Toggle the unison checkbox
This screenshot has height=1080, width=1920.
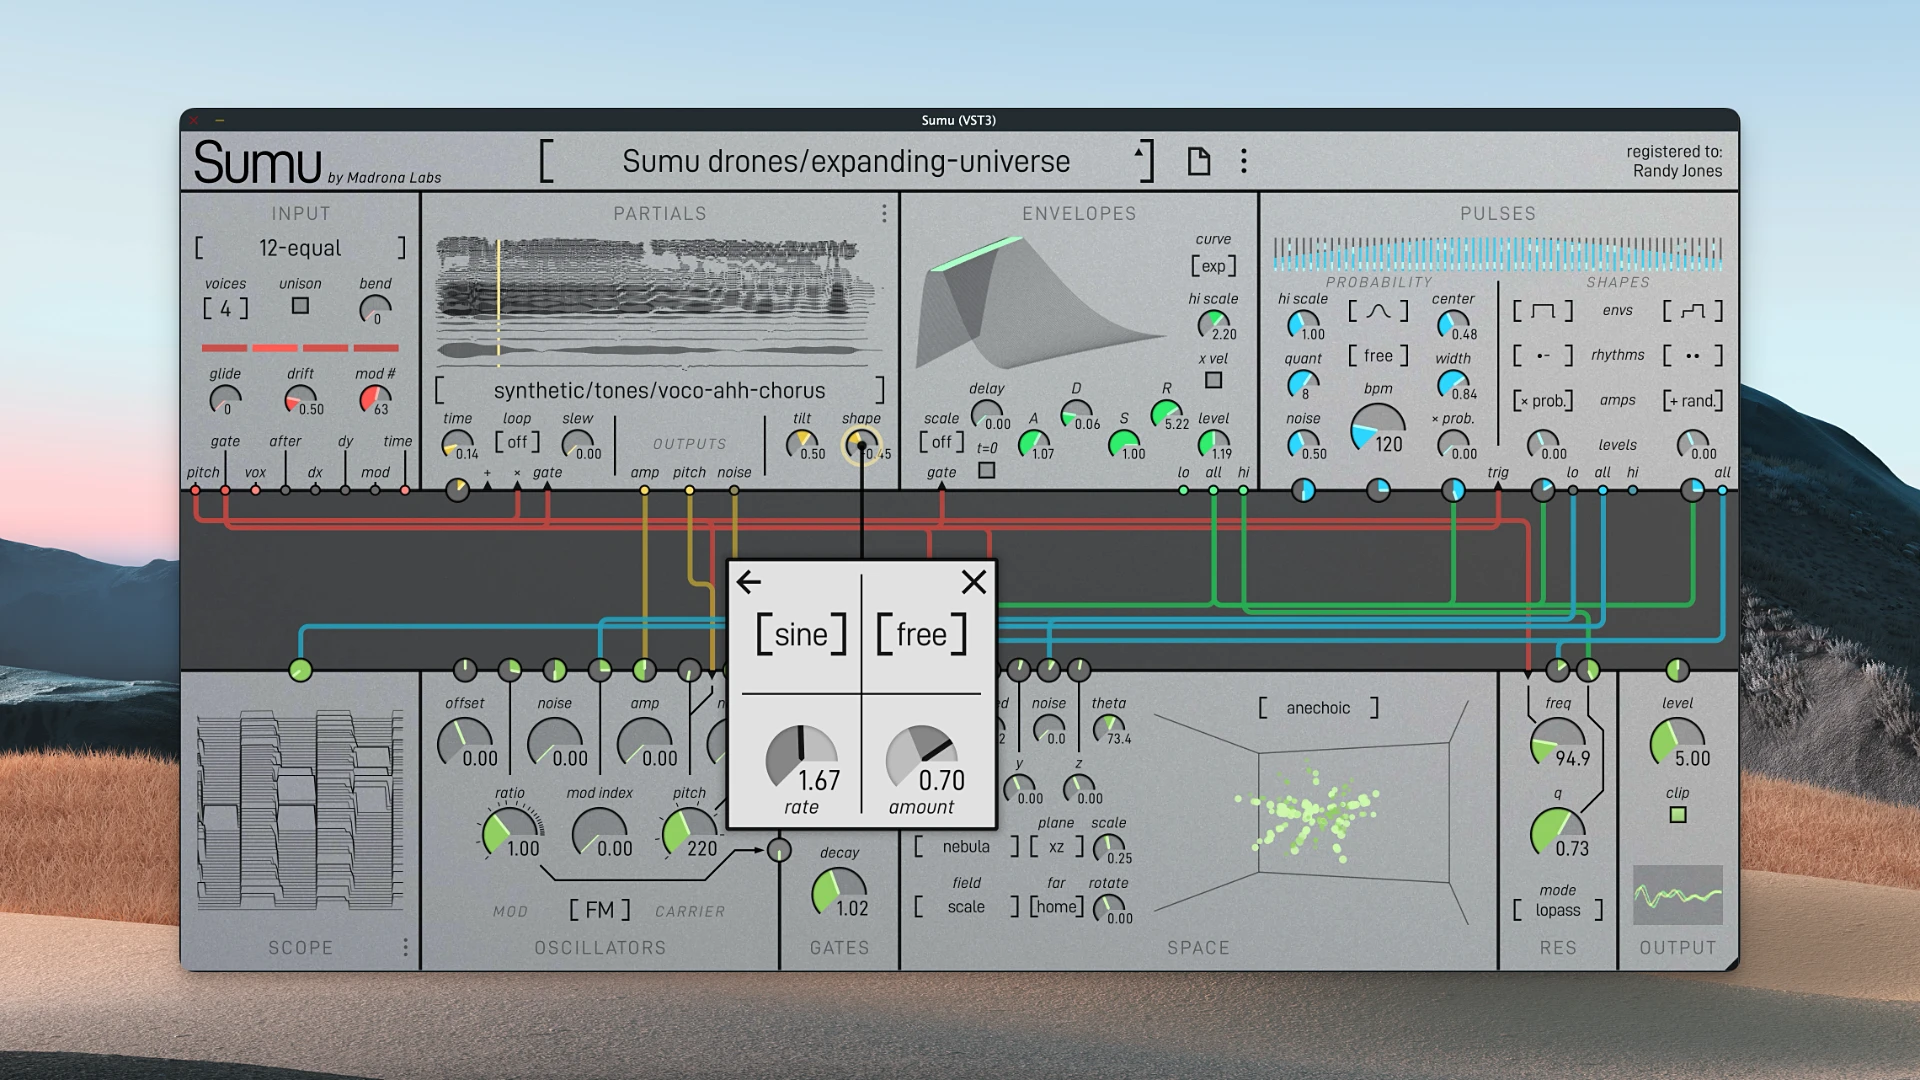pos(300,307)
